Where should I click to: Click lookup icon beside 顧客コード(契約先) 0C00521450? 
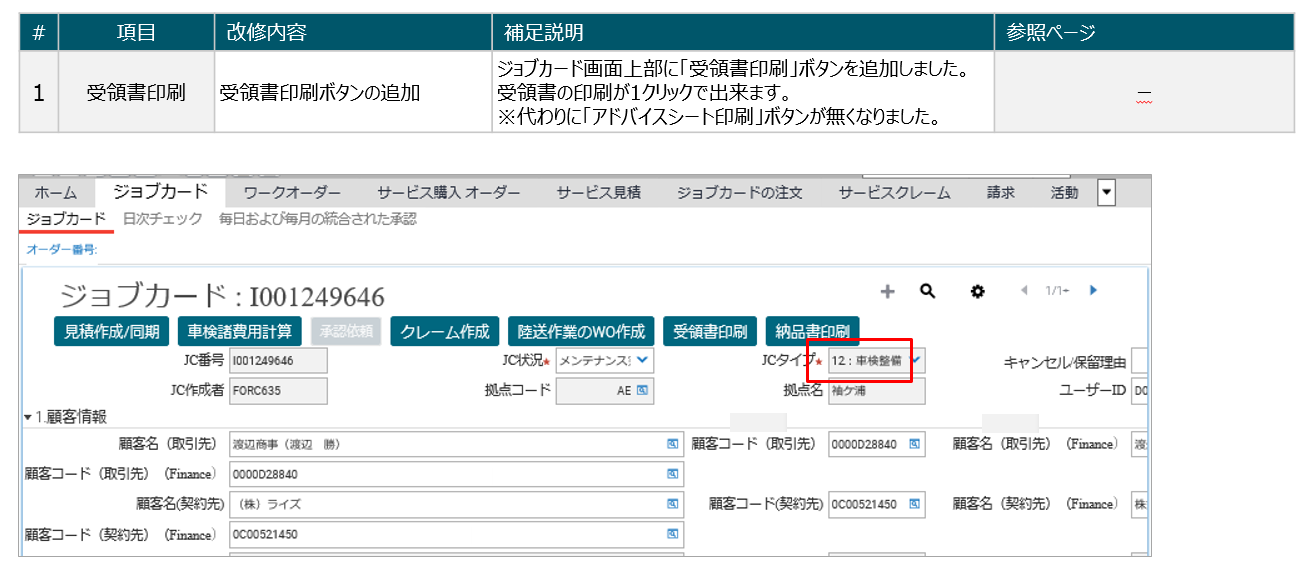(914, 504)
